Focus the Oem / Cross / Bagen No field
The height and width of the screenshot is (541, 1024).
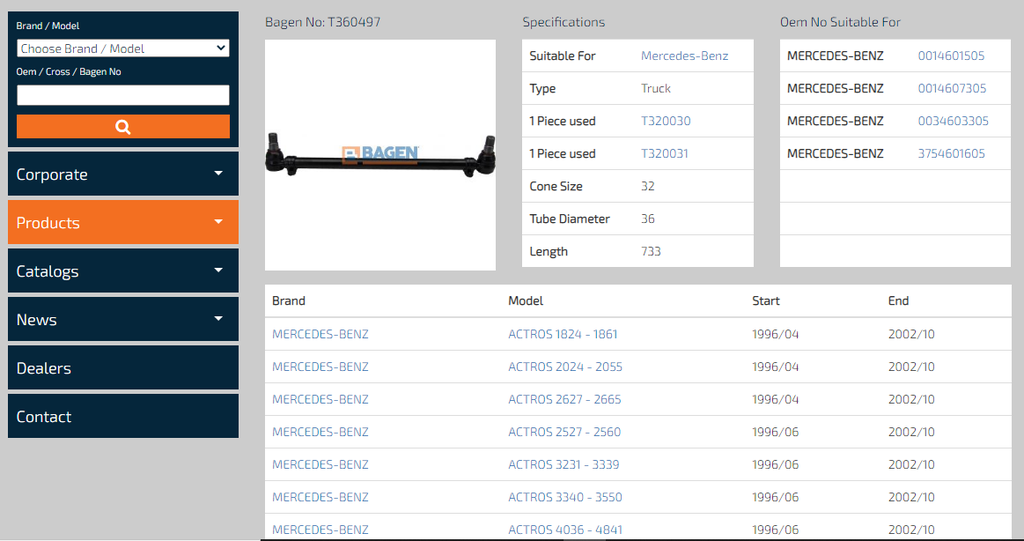click(123, 95)
